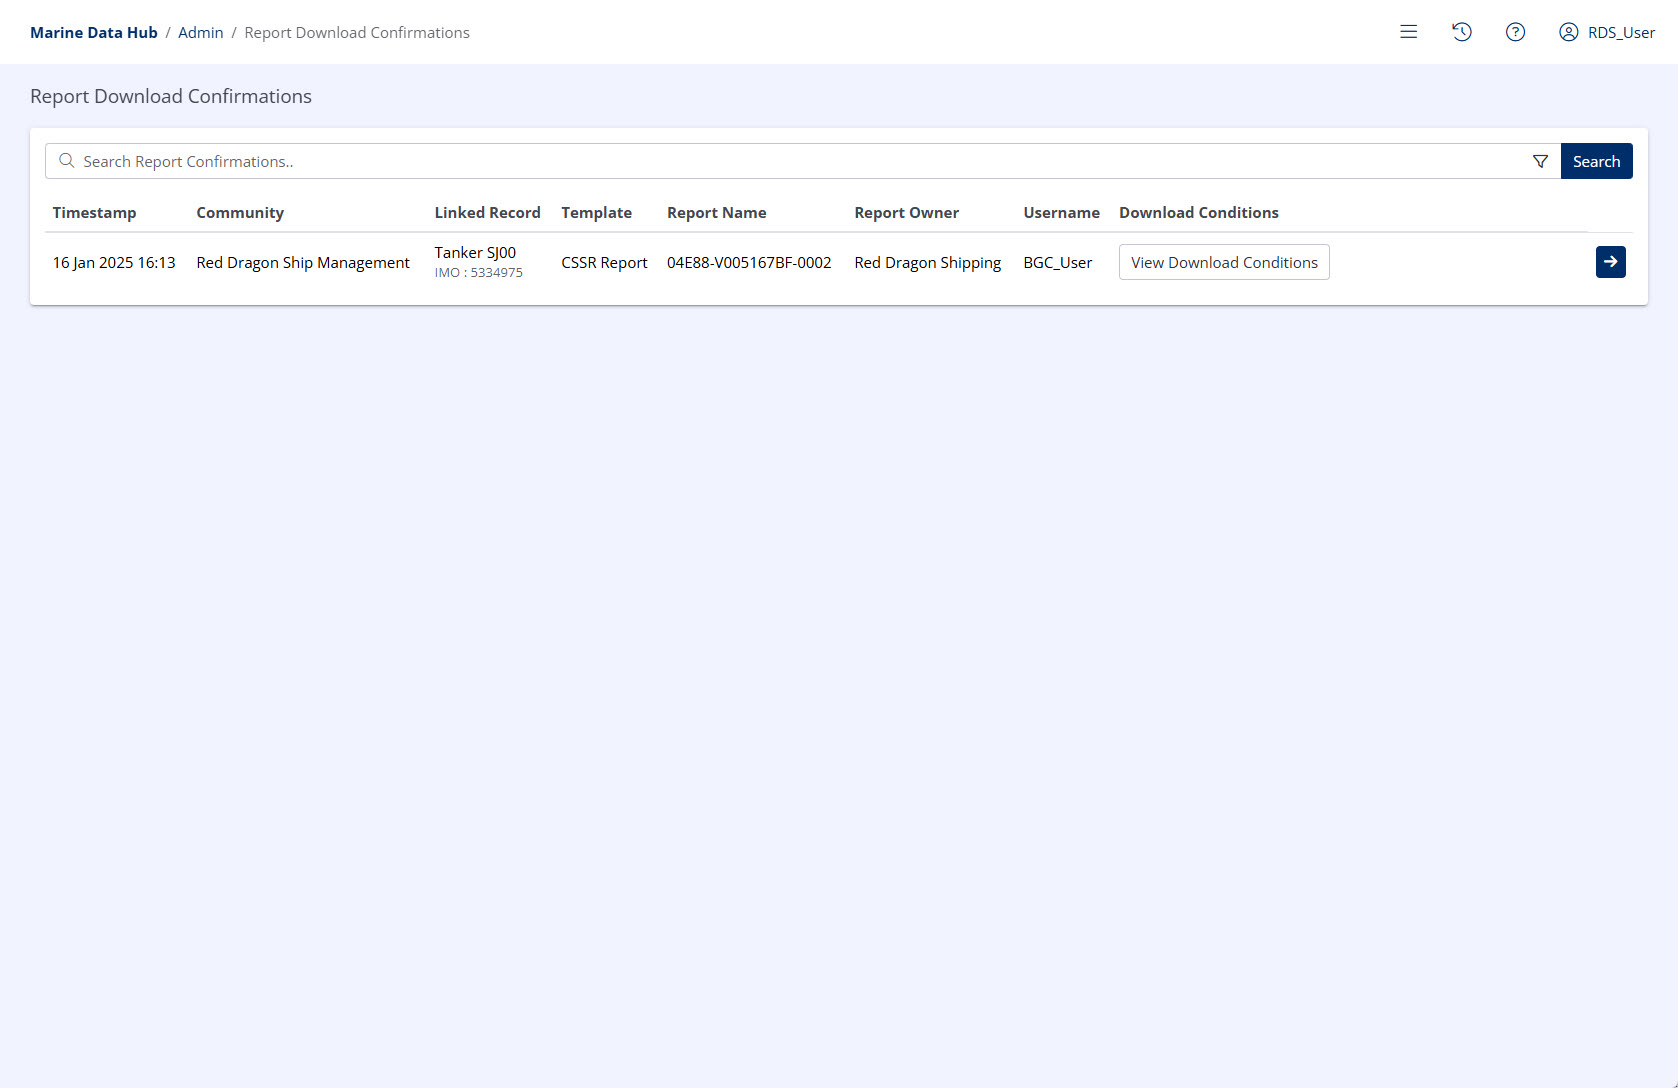Image resolution: width=1678 pixels, height=1088 pixels.
Task: Click the blue arrow button in the row
Action: pos(1610,262)
